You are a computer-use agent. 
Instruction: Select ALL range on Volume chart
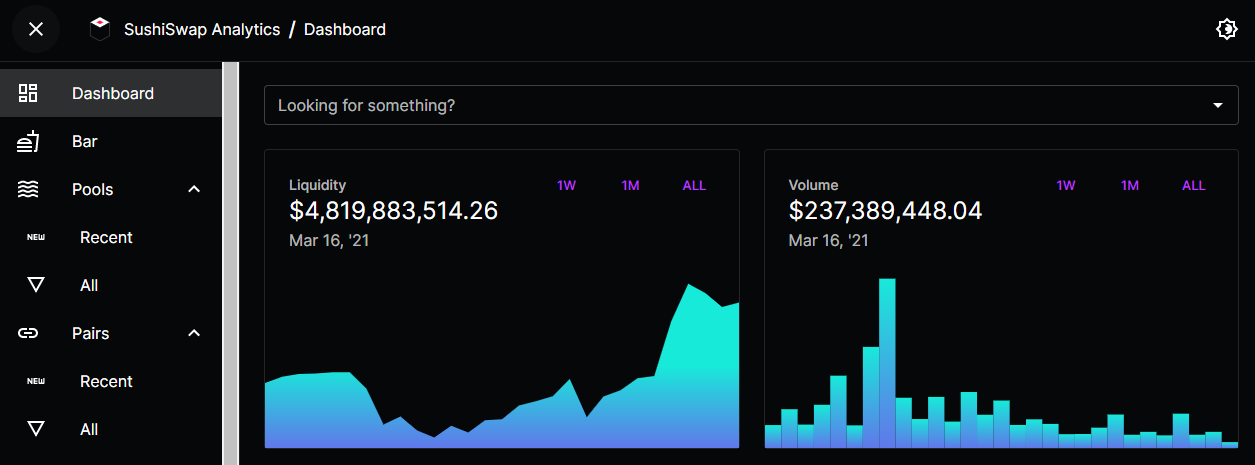pos(1194,185)
